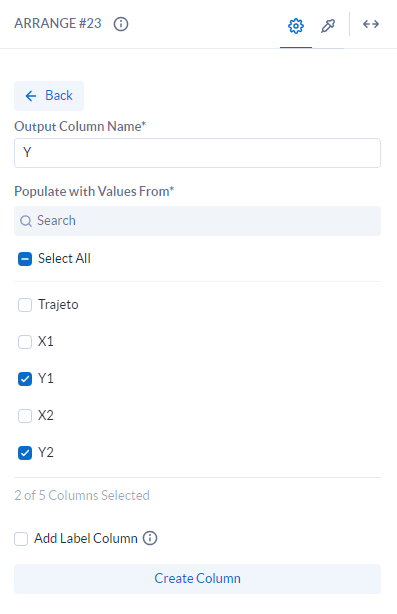397x614 pixels.
Task: Switch to the pin icon tab
Action: point(328,26)
